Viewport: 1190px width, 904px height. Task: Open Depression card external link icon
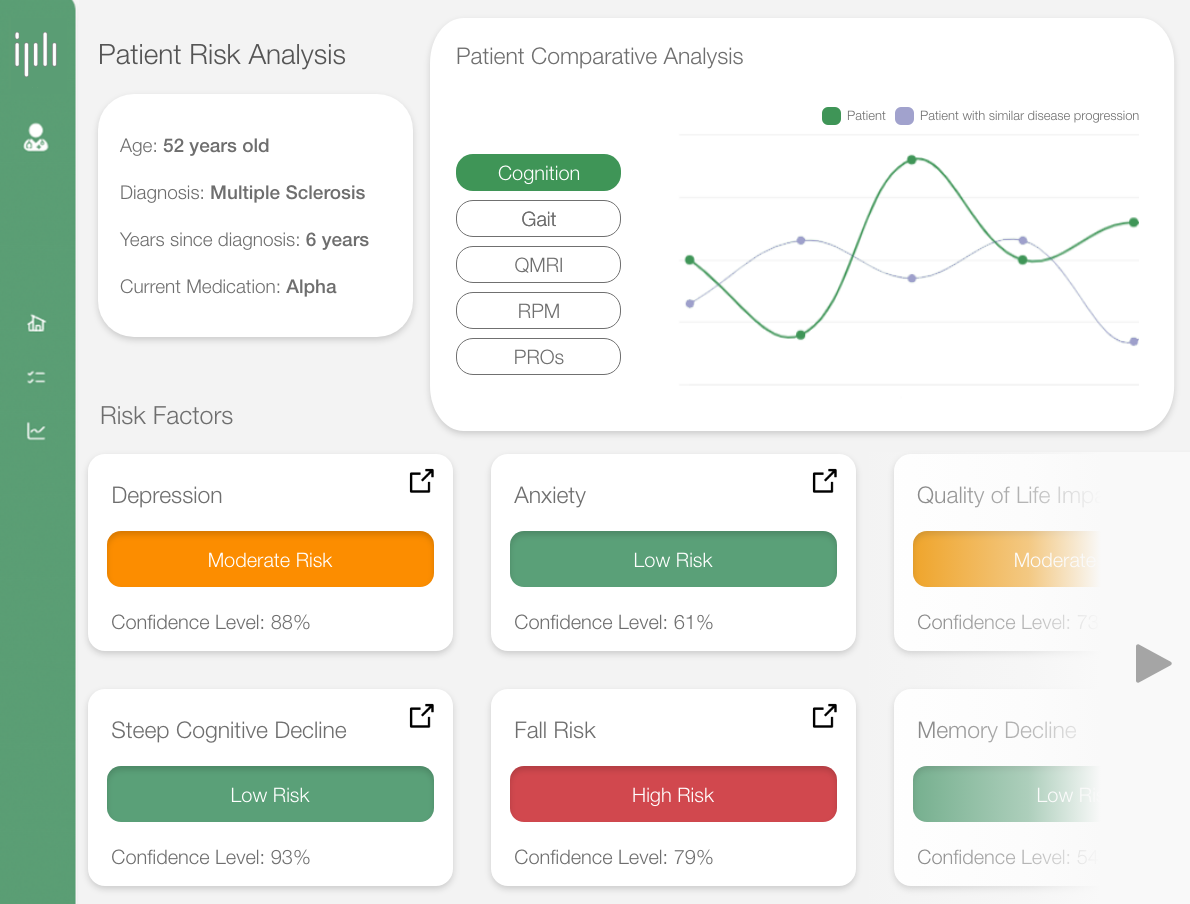pyautogui.click(x=422, y=481)
